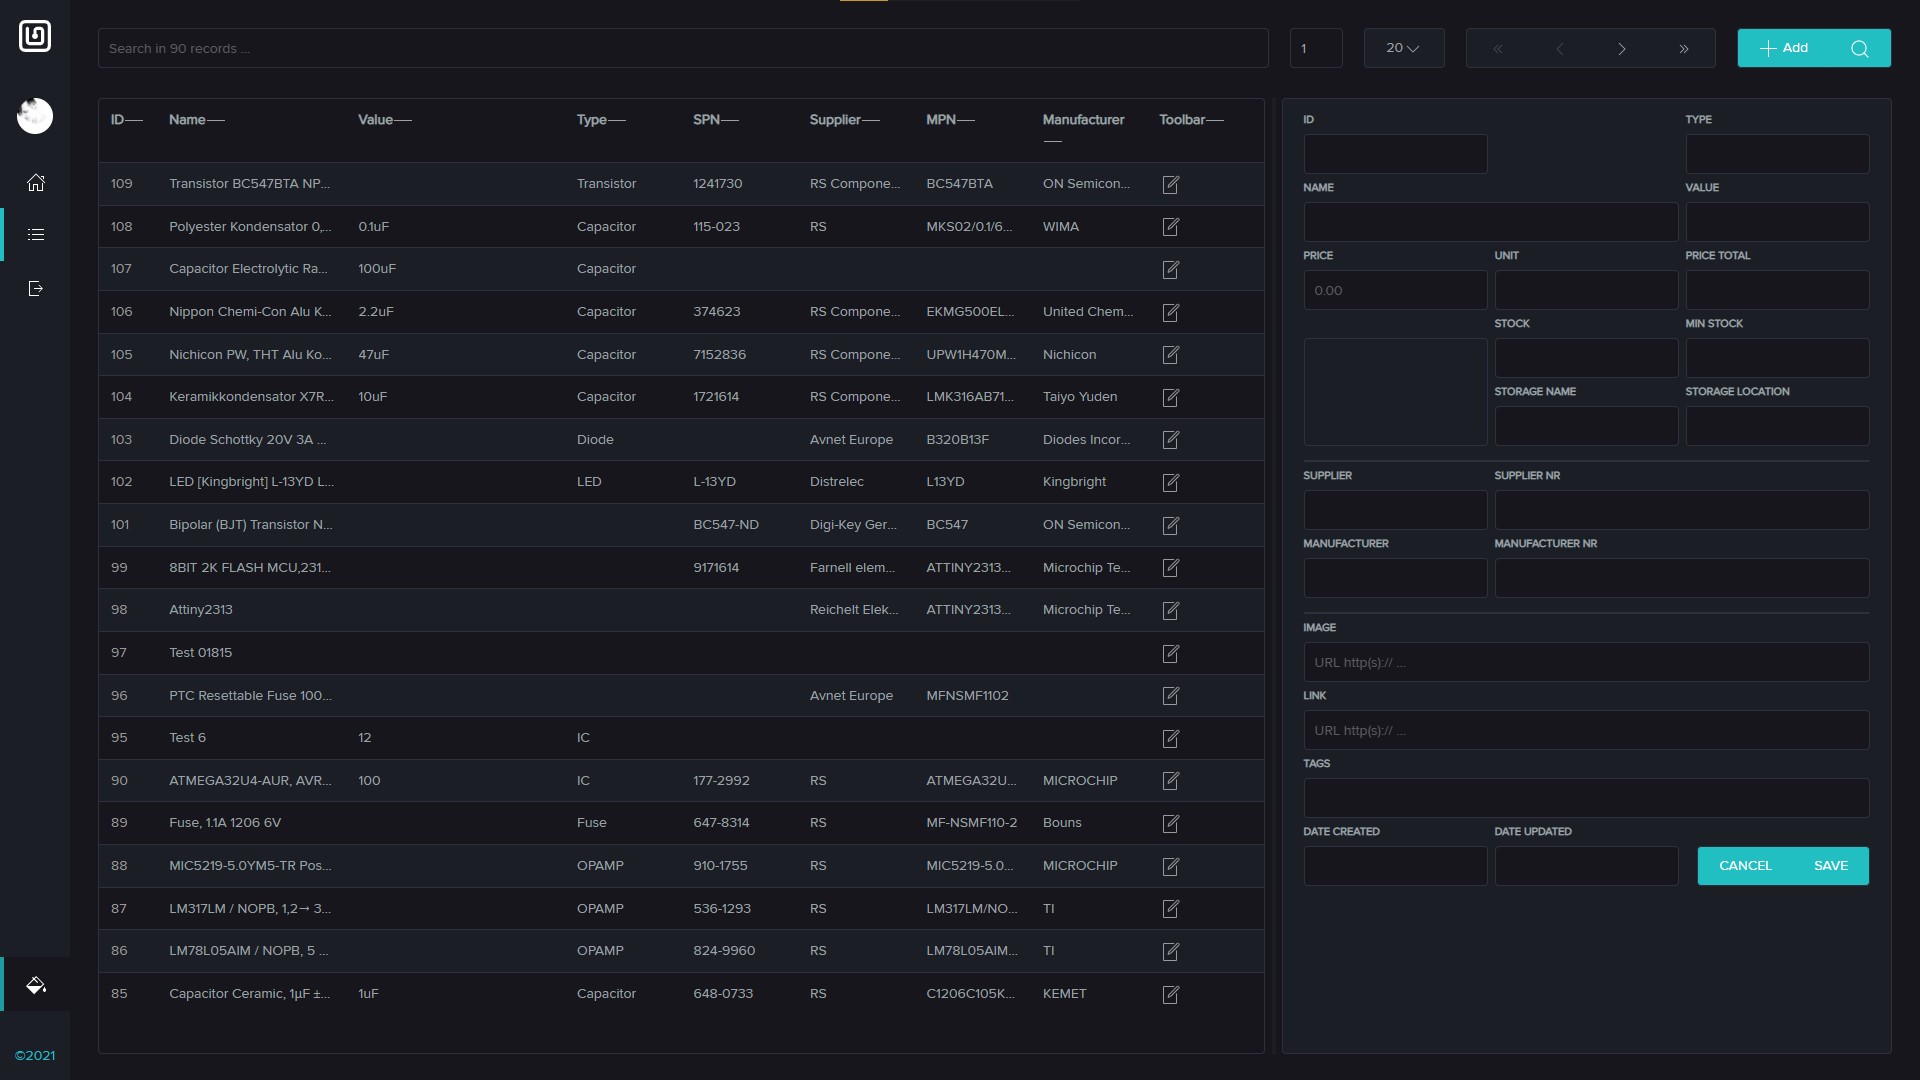Image resolution: width=1920 pixels, height=1080 pixels.
Task: Select the Distrelec supplier cell
Action: (836, 482)
